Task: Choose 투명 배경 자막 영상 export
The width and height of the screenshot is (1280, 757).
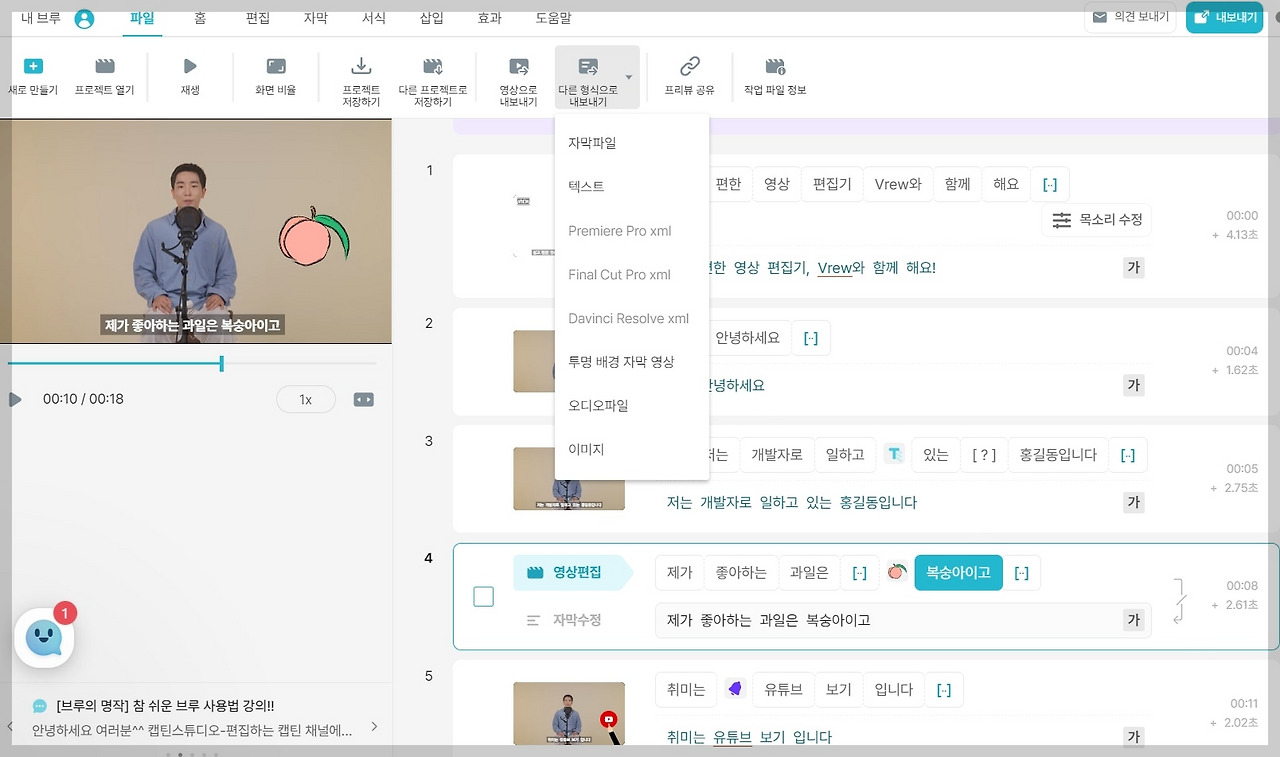Action: [632, 362]
